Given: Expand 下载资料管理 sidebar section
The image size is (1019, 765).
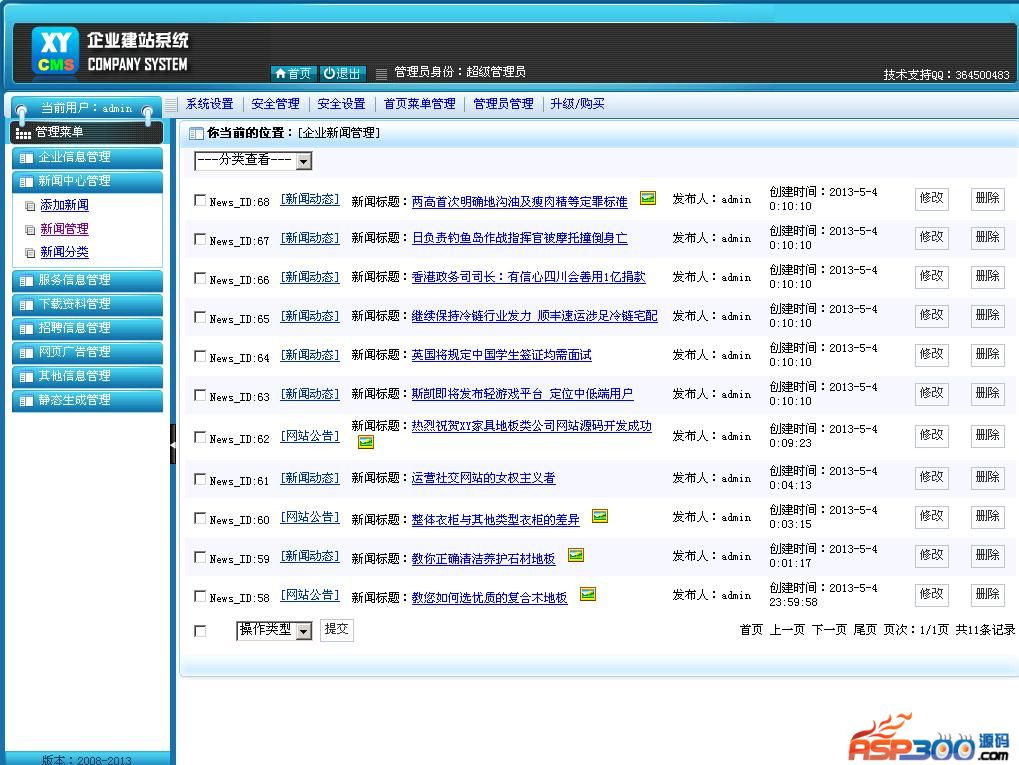Looking at the screenshot, I should [87, 304].
